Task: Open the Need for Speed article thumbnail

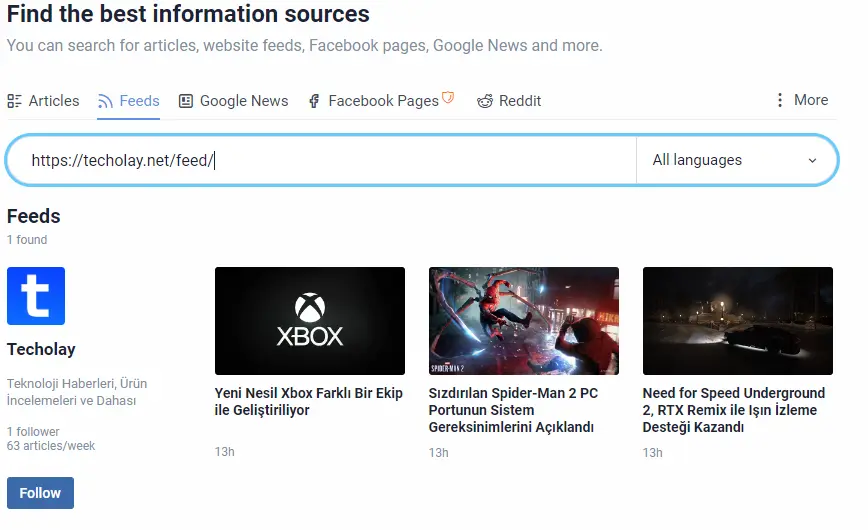Action: pos(738,321)
